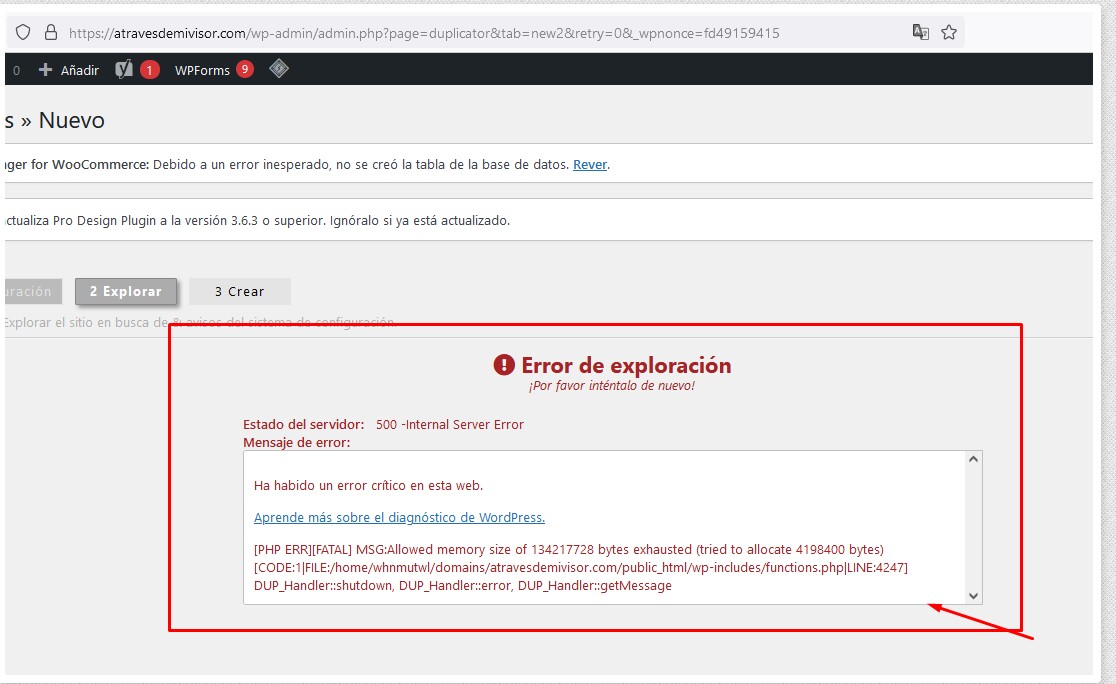Viewport: 1116px width, 684px height.
Task: Click the scroll-up arrow on error message box
Action: pos(971,459)
